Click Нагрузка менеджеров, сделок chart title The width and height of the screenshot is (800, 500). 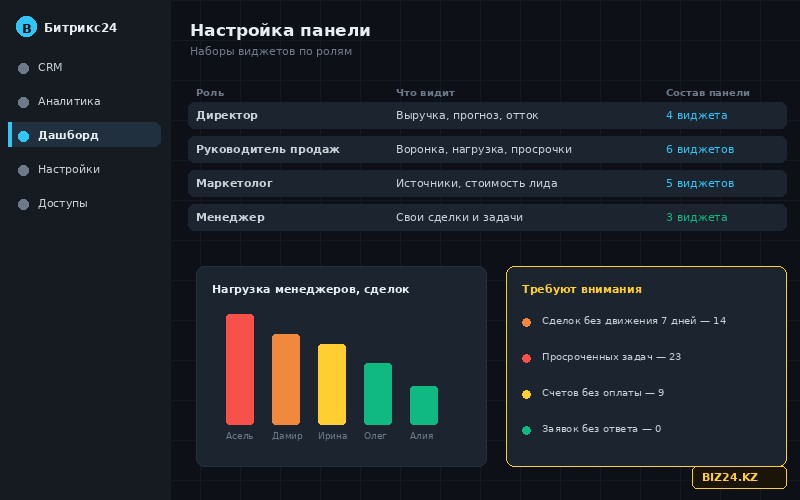click(x=310, y=289)
